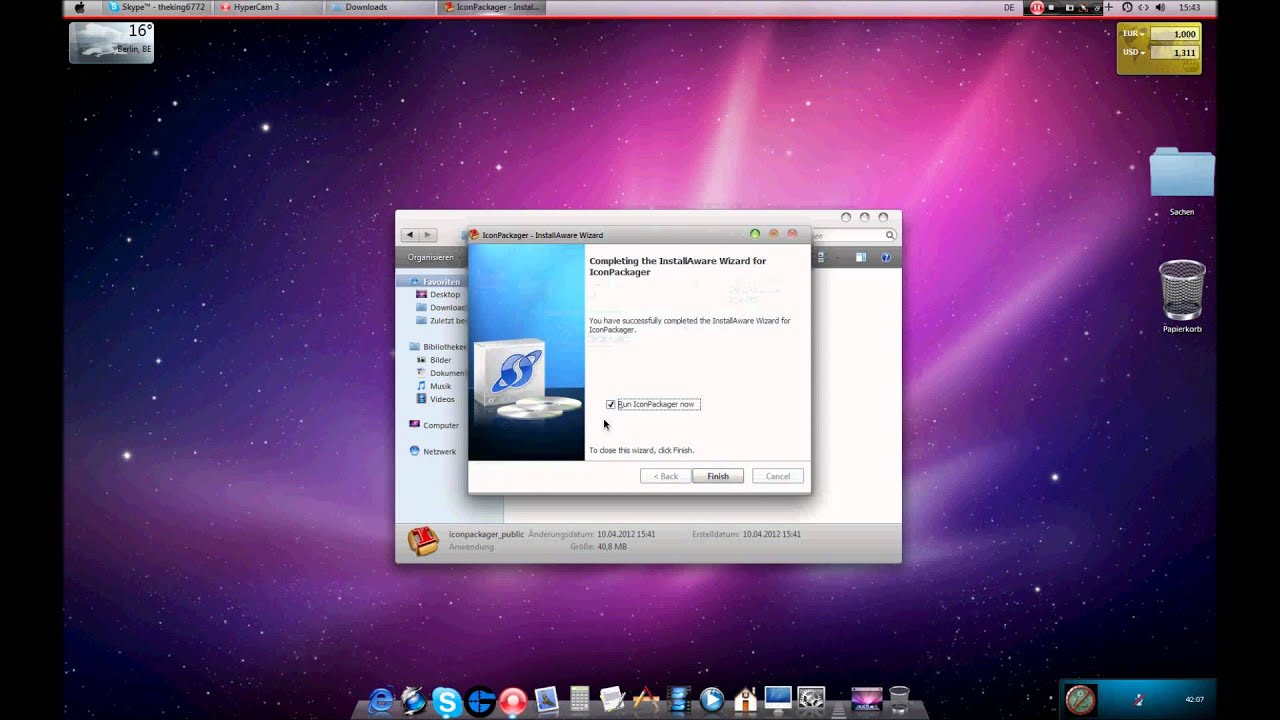
Task: Open red HyperCam dock icon
Action: click(x=513, y=702)
